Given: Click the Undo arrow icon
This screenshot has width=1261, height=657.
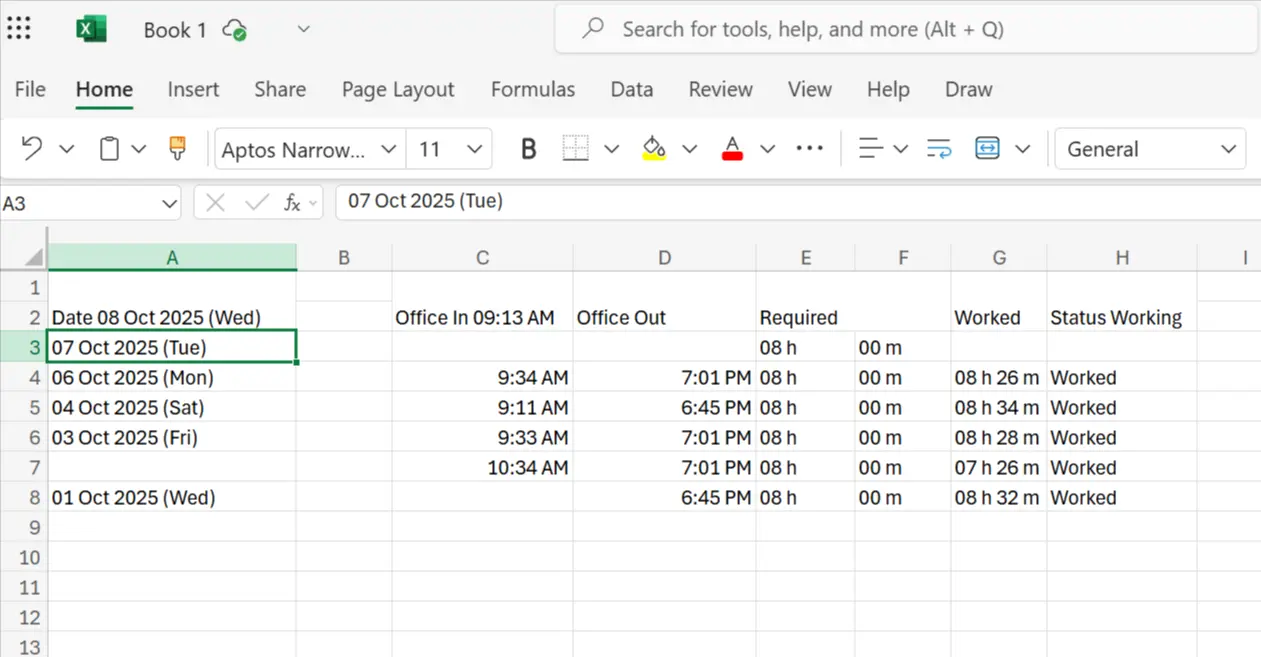Looking at the screenshot, I should [32, 149].
